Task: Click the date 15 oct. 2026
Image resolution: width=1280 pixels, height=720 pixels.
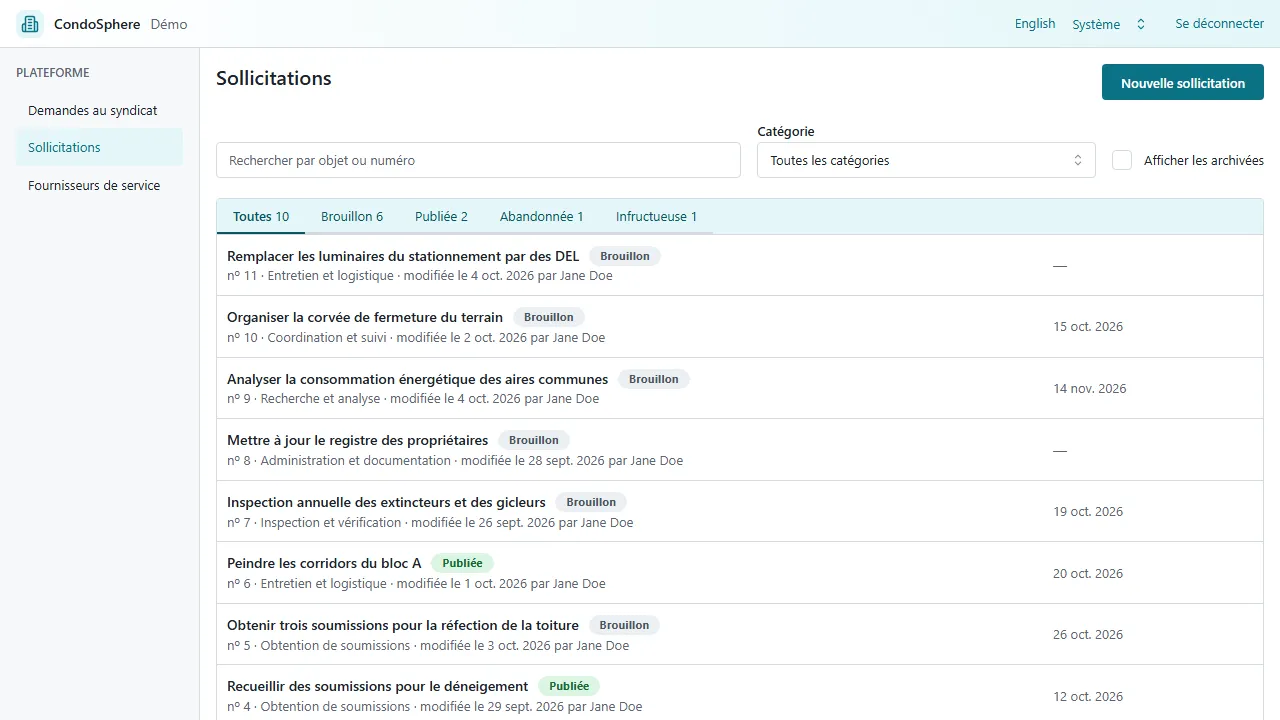Action: (1088, 327)
